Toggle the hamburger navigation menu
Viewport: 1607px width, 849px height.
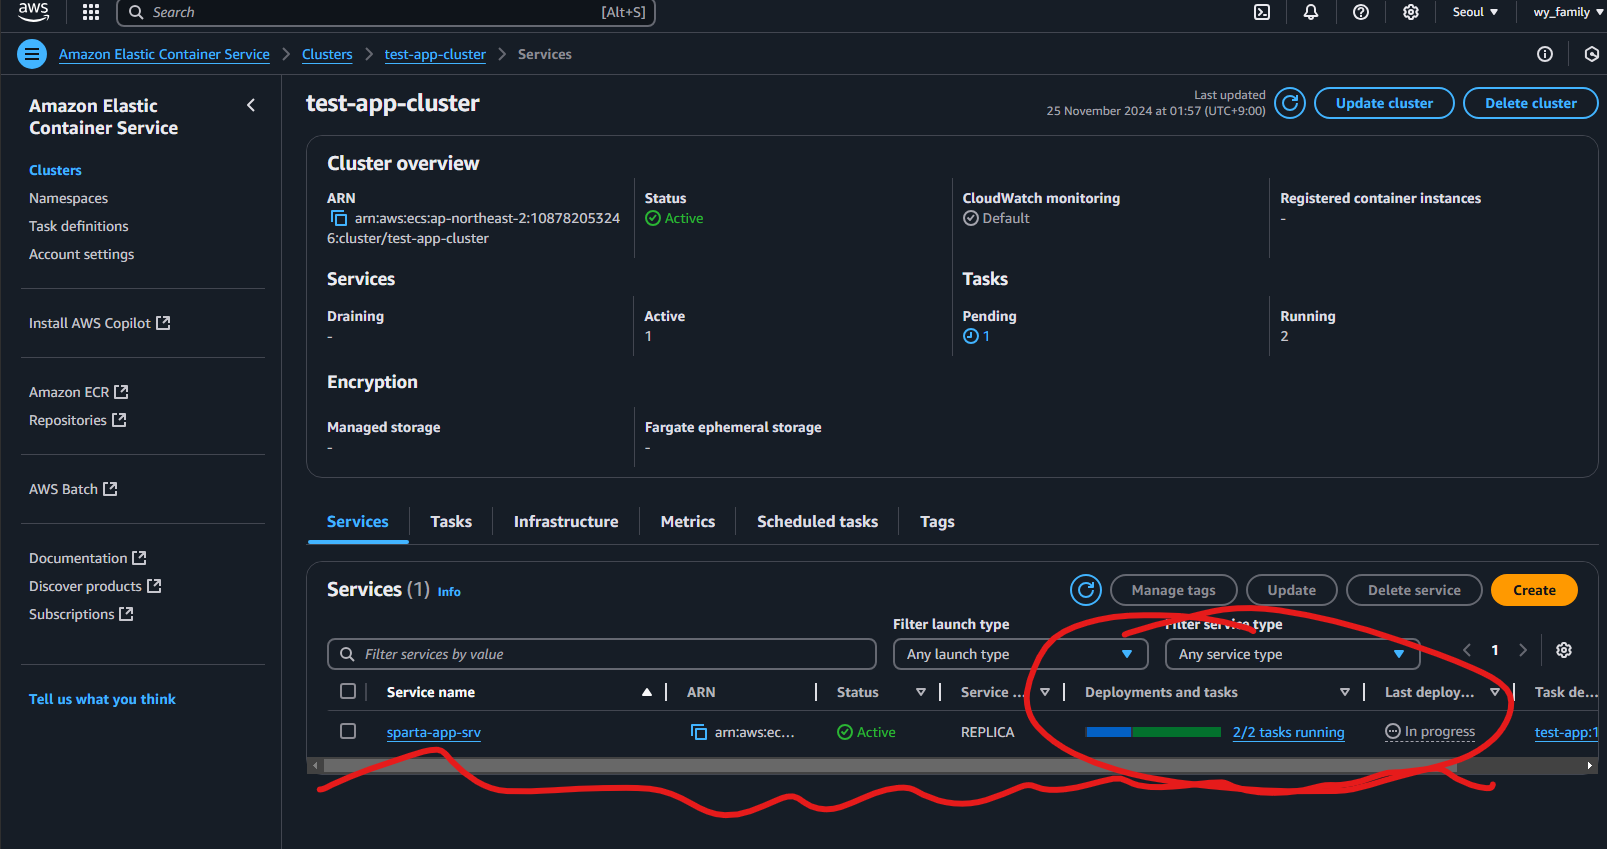[32, 54]
